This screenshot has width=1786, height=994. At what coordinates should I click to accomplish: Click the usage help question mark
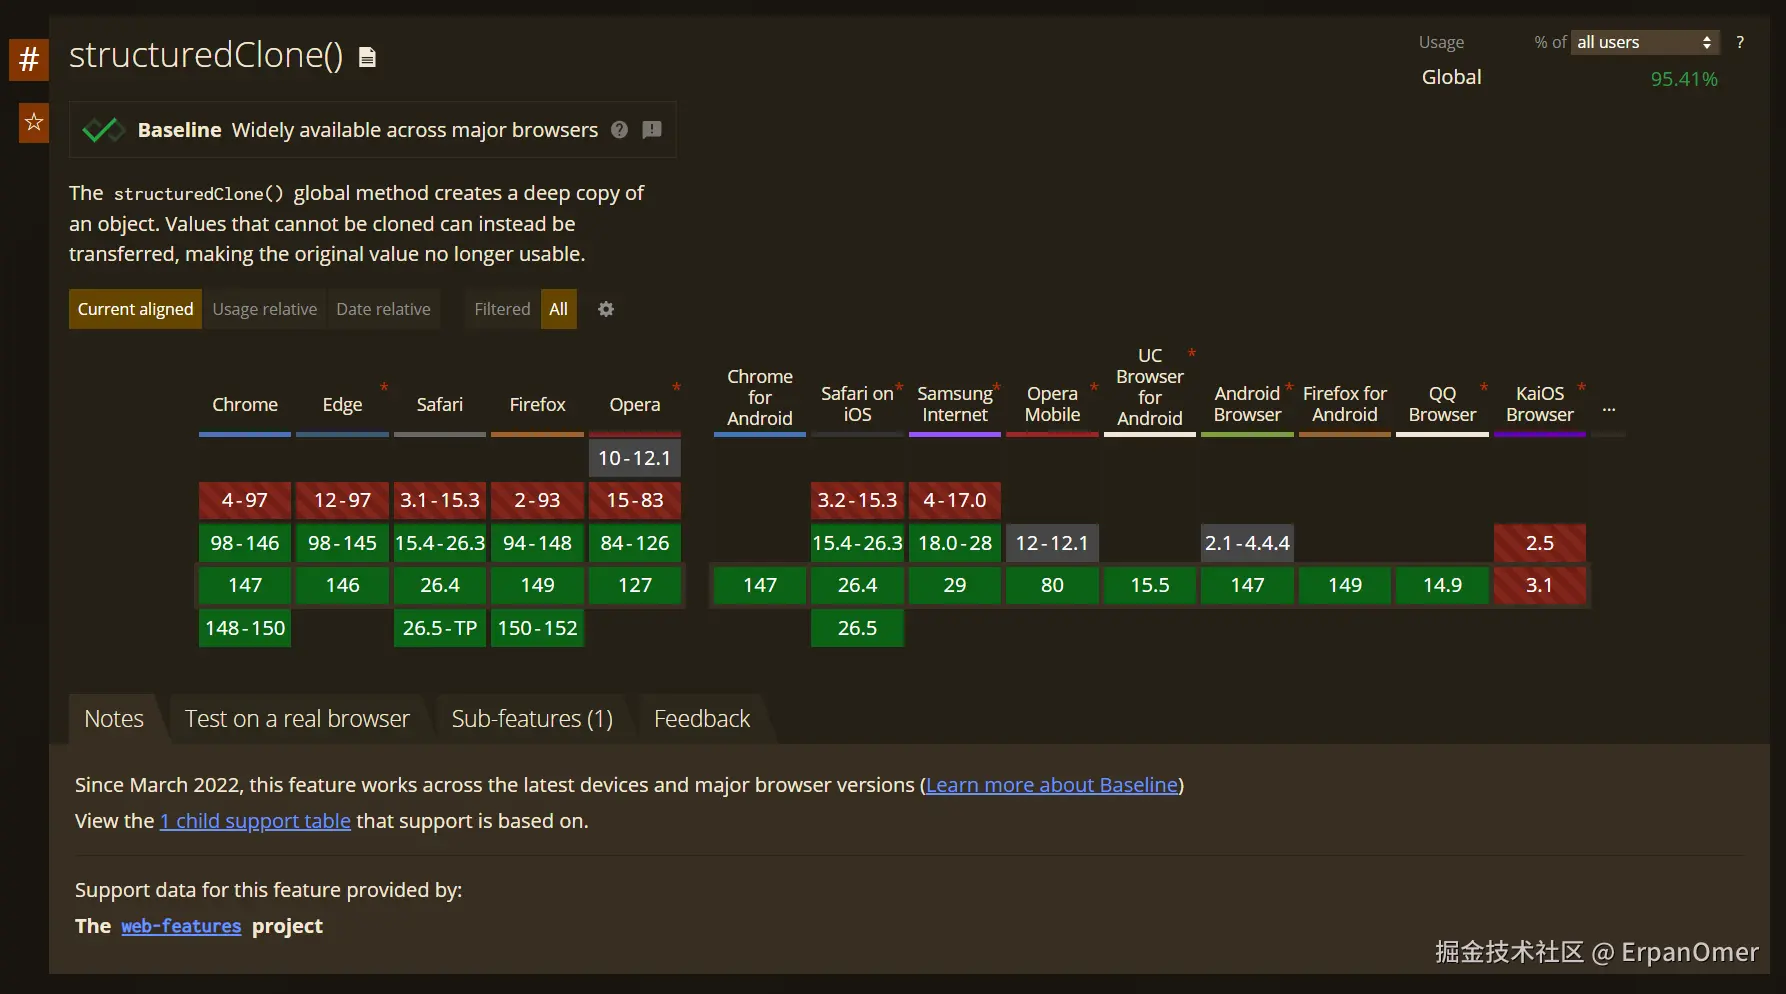coord(1740,42)
